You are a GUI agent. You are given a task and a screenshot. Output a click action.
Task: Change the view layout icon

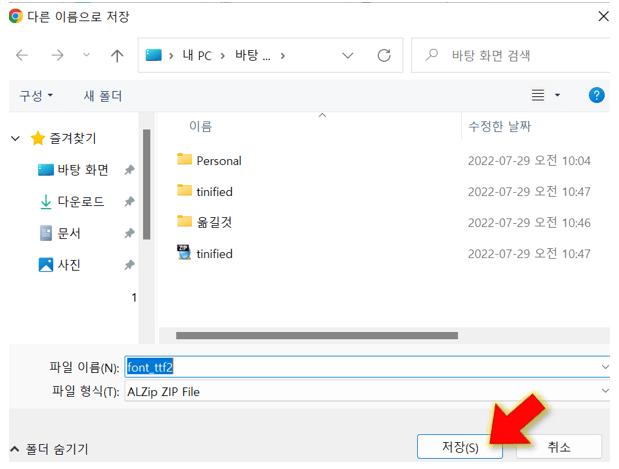click(538, 95)
